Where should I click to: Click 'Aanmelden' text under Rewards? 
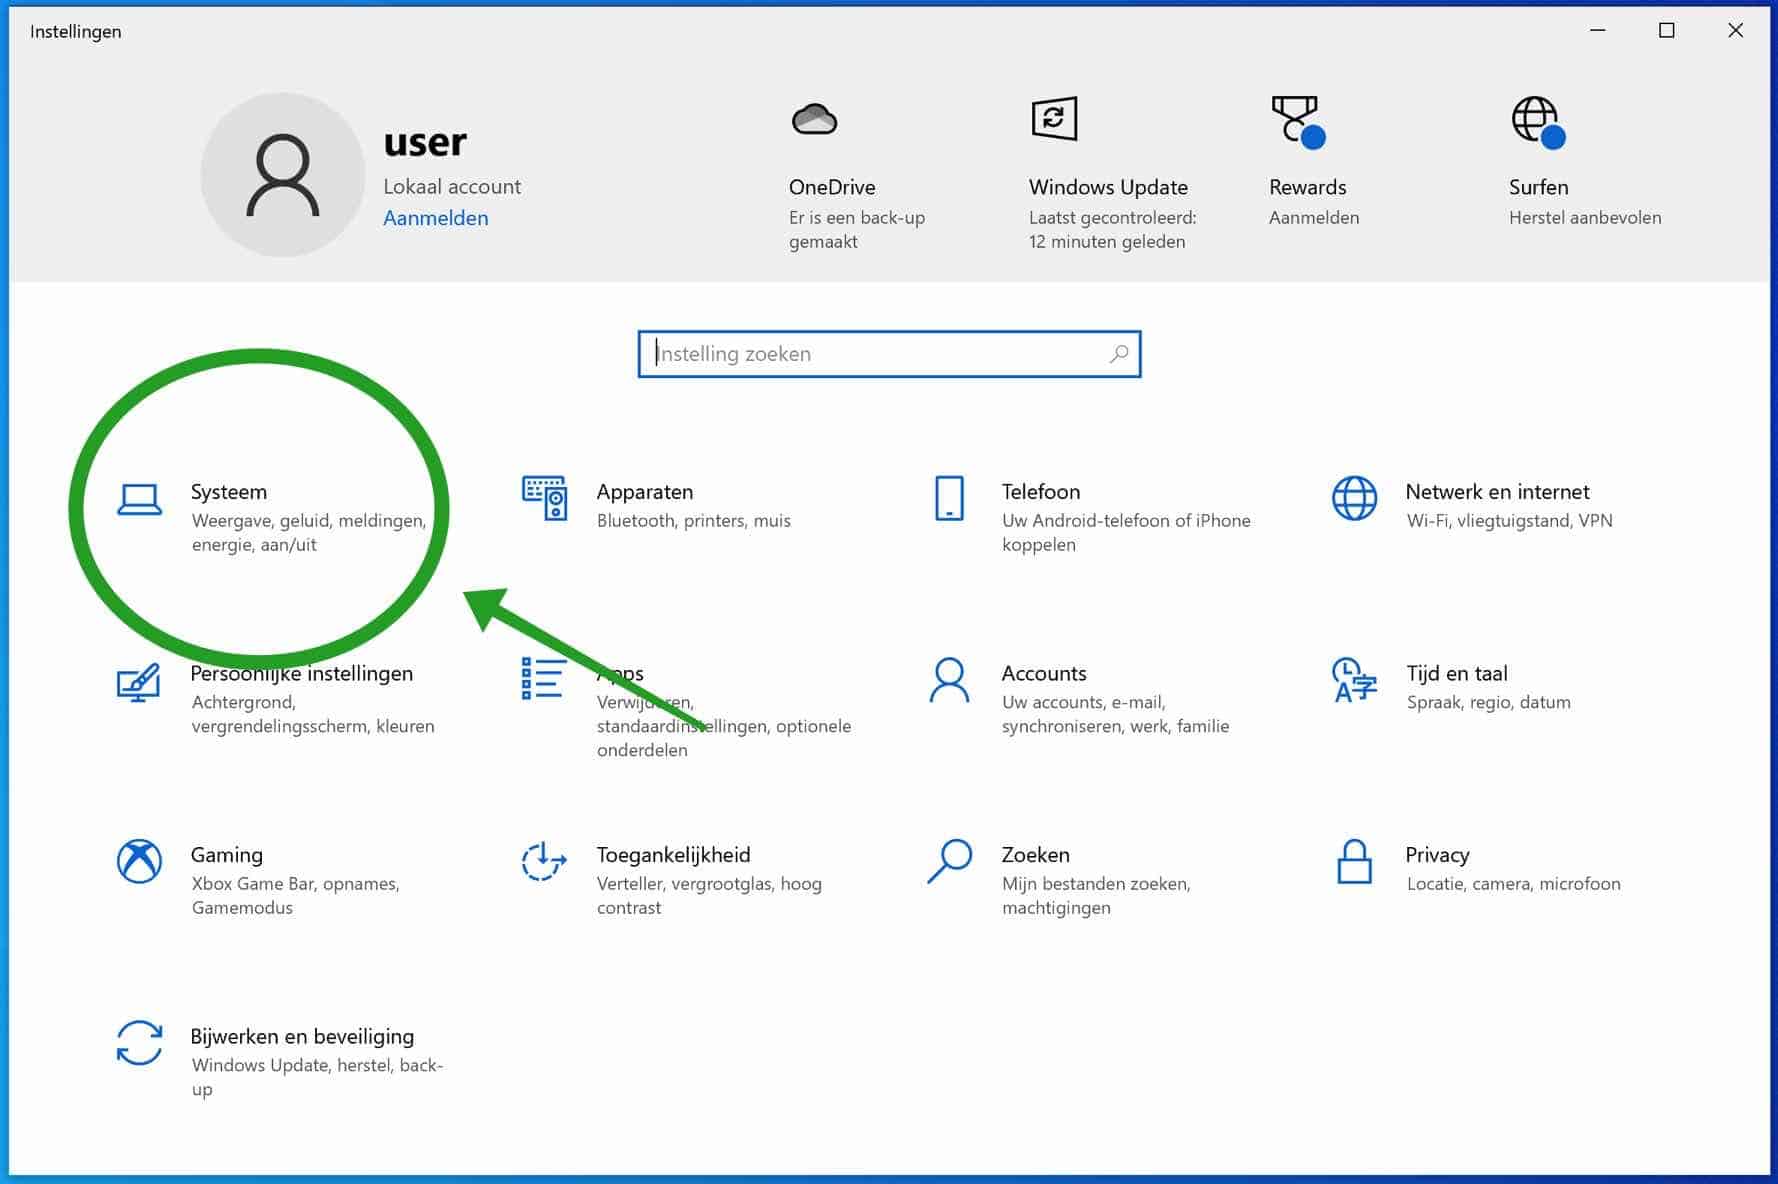[x=1314, y=218]
